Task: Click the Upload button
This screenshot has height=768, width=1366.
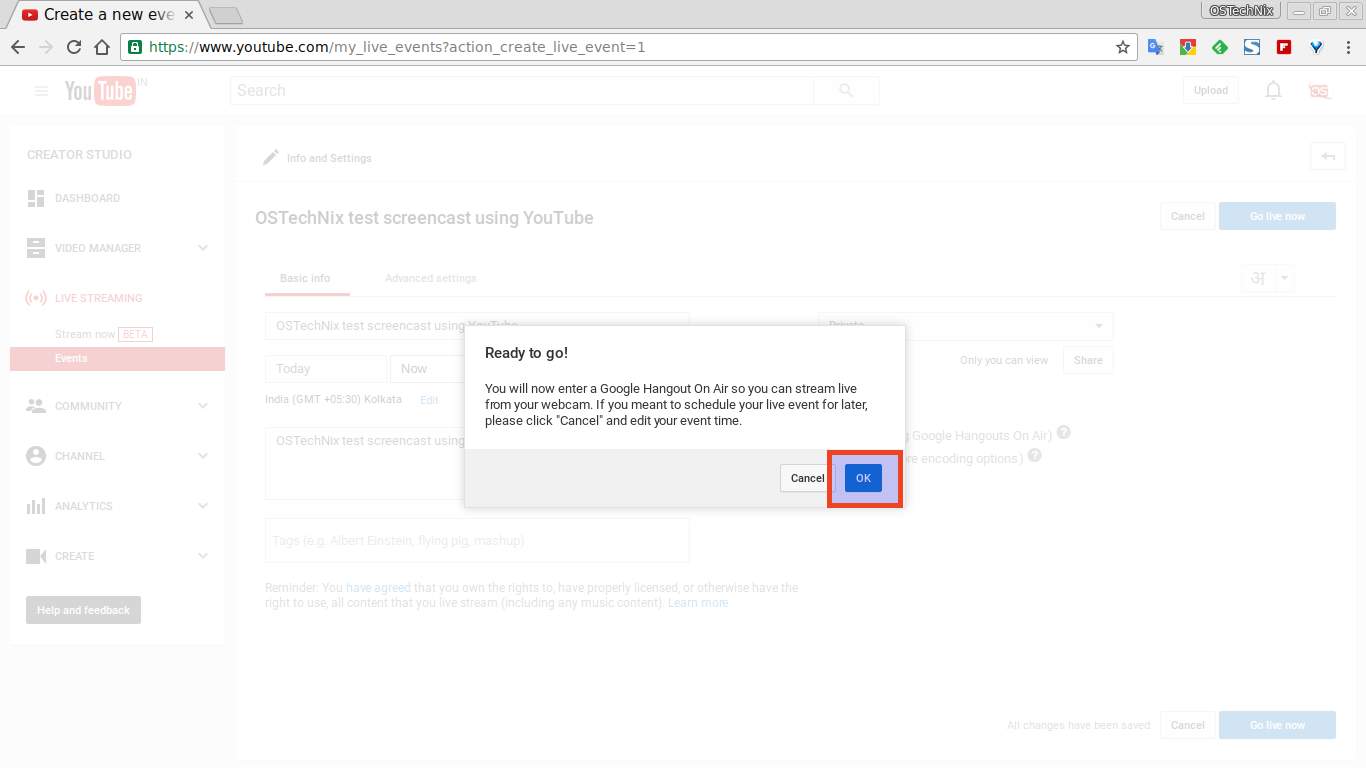Action: click(x=1210, y=90)
